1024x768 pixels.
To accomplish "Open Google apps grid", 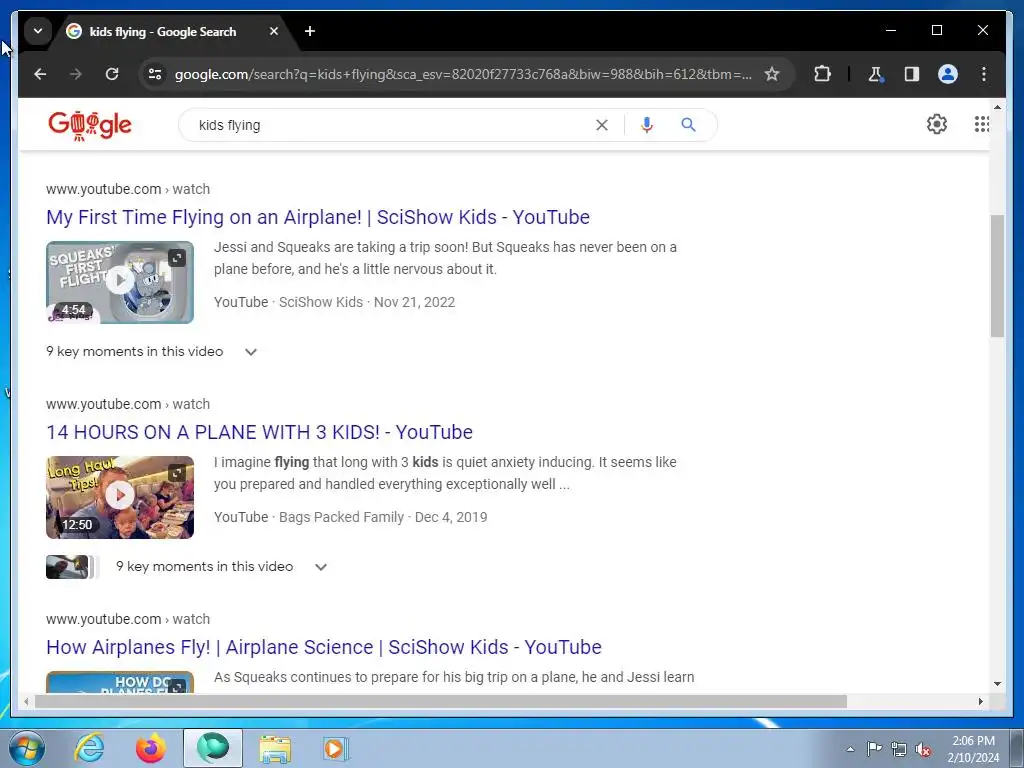I will tap(982, 124).
